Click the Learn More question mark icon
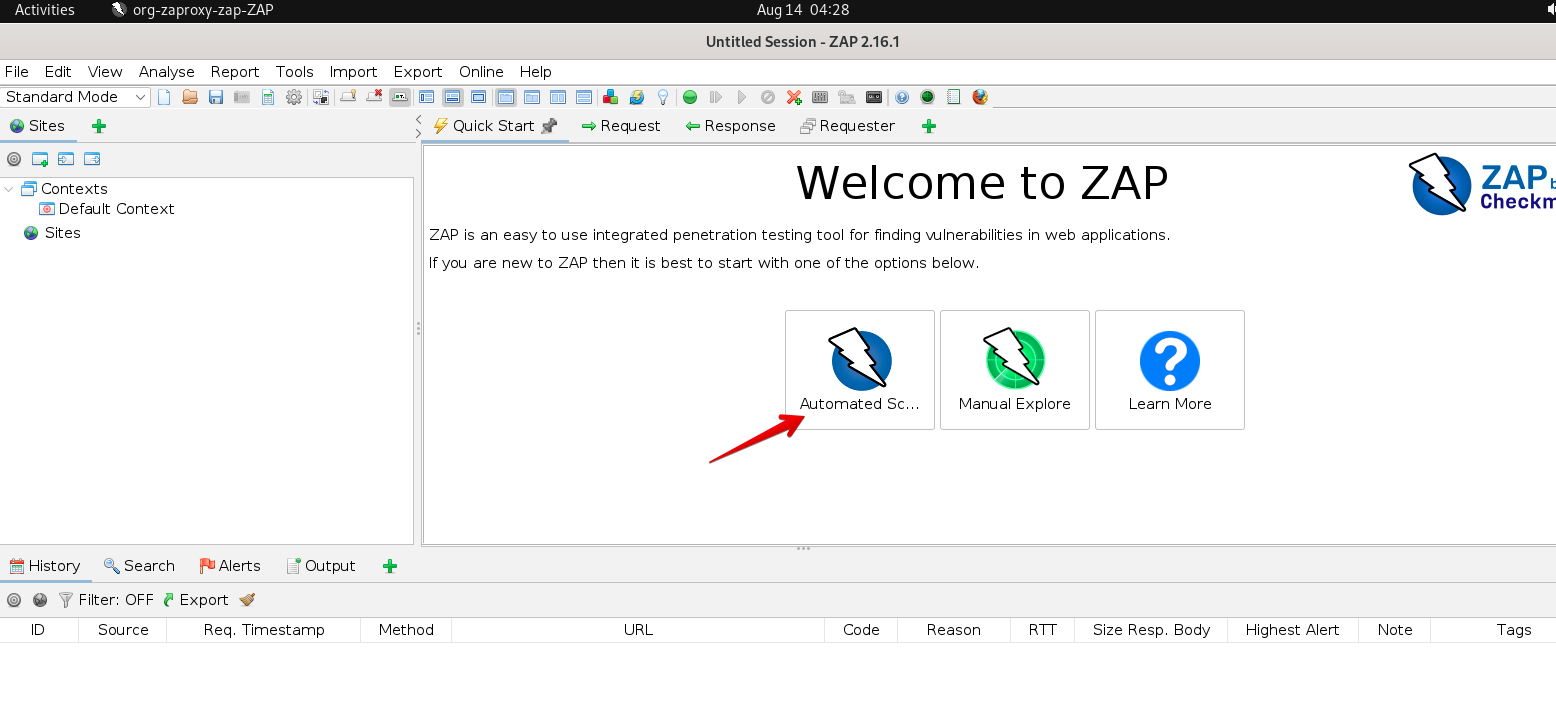The height and width of the screenshot is (723, 1556). point(1169,361)
